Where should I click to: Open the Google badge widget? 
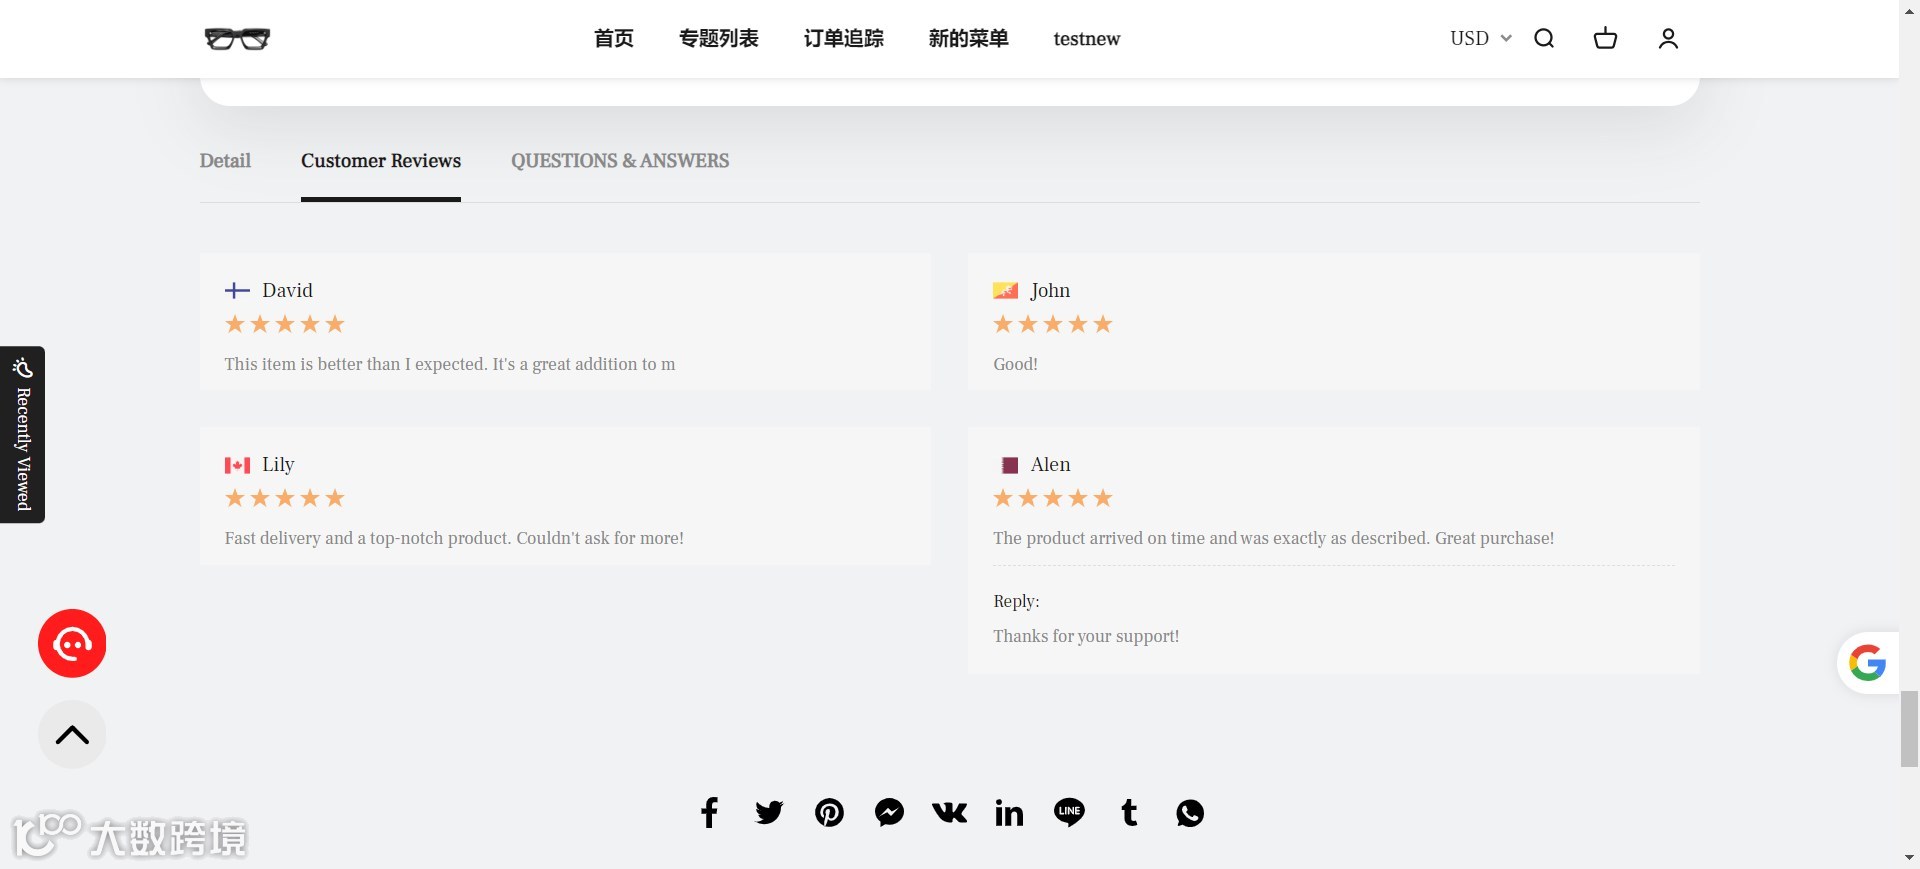pos(1867,663)
